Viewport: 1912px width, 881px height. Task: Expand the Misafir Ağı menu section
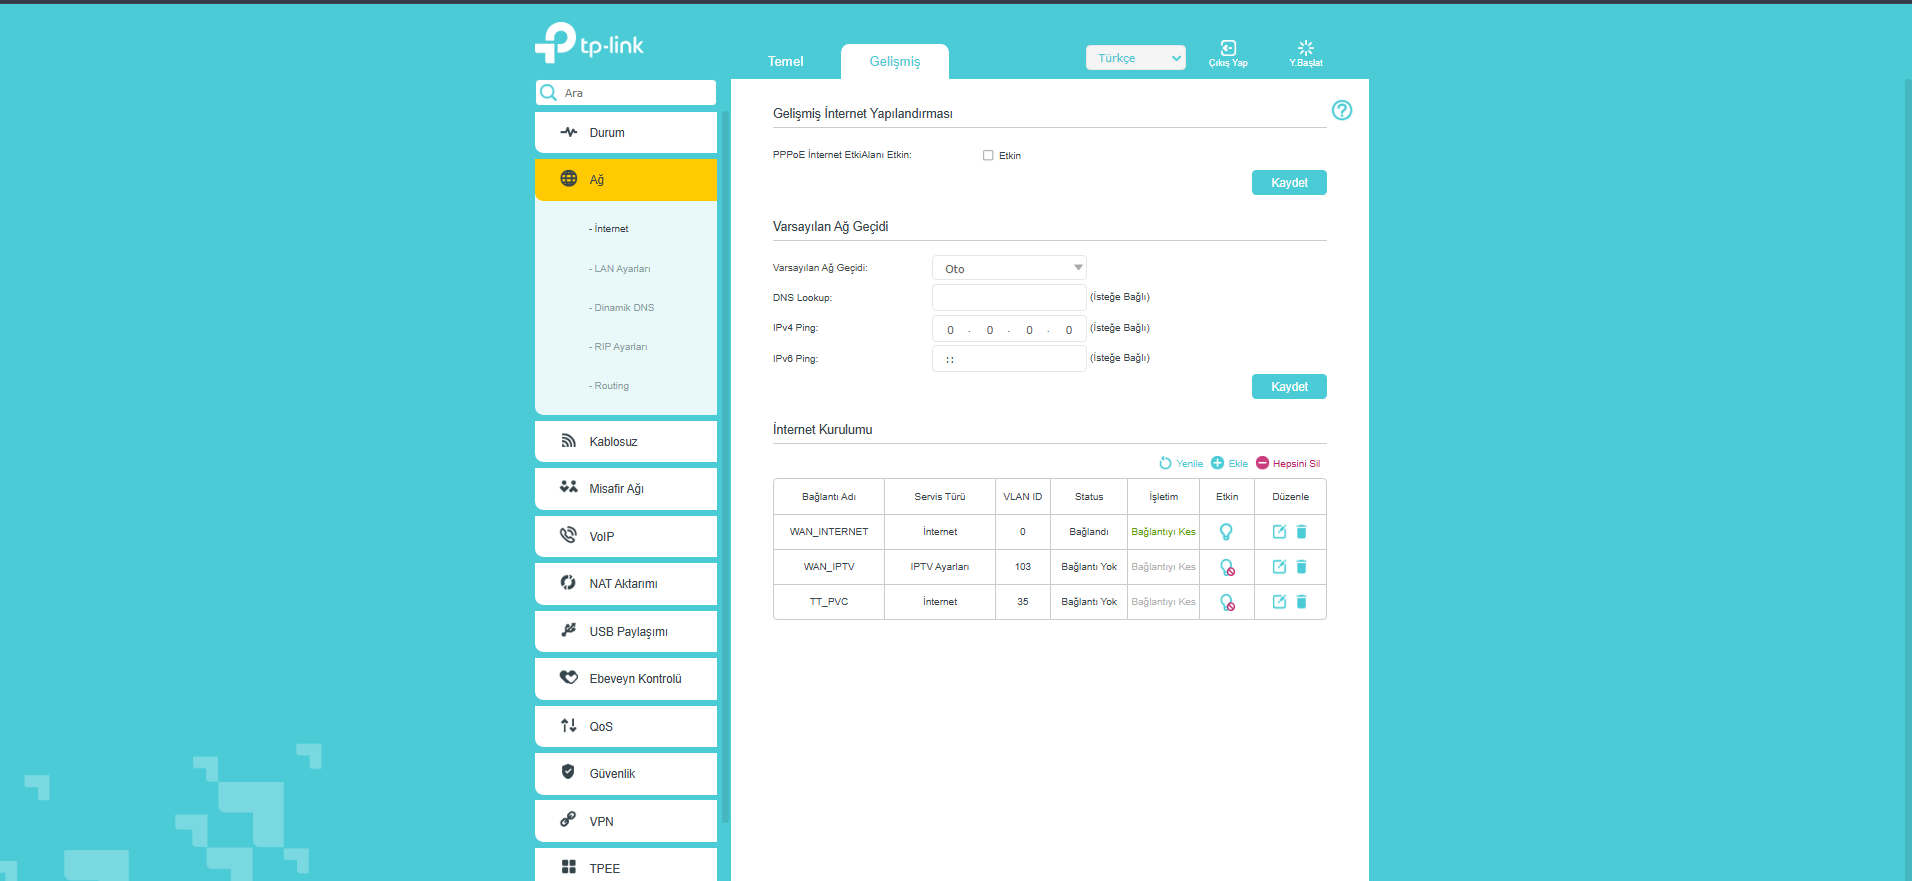tap(626, 489)
